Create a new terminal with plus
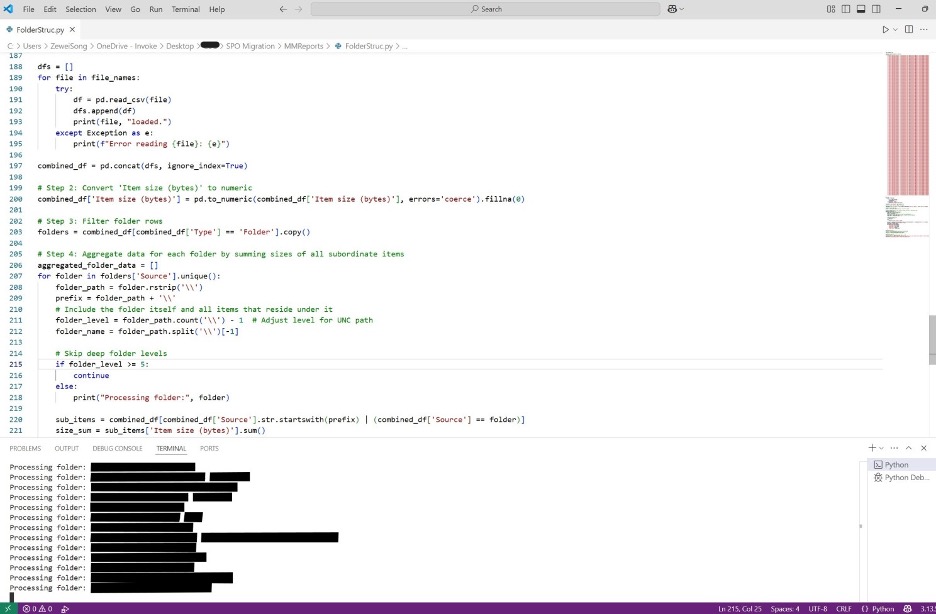 pyautogui.click(x=872, y=448)
